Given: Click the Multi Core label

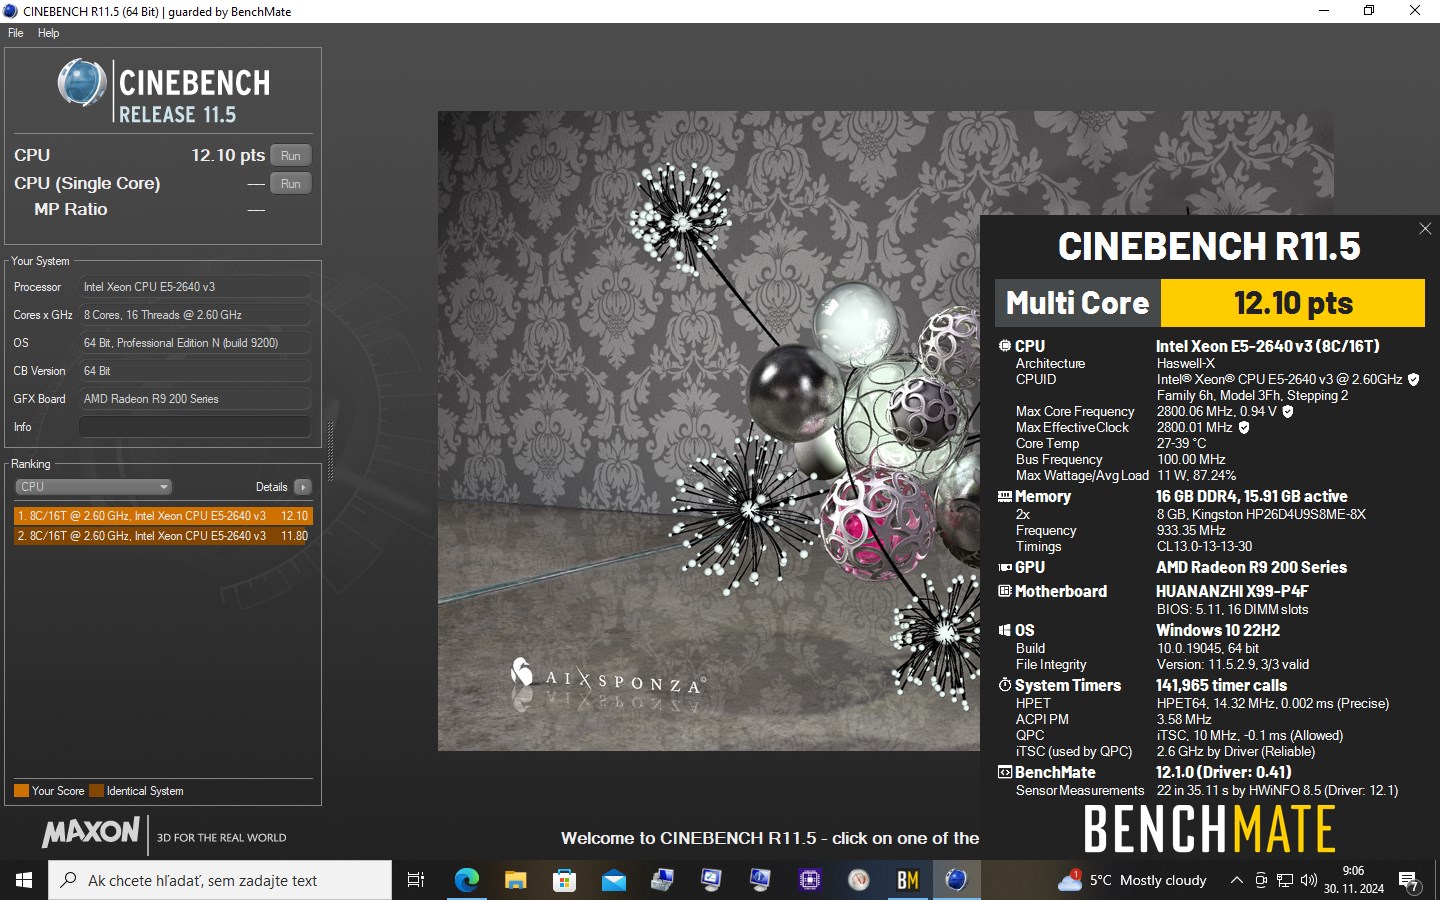Looking at the screenshot, I should pyautogui.click(x=1077, y=303).
